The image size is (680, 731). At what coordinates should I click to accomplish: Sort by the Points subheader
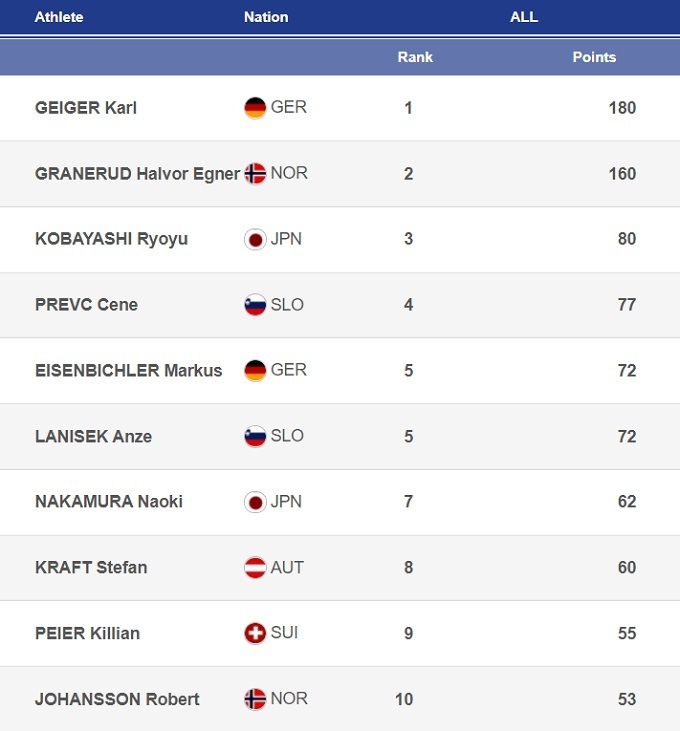tap(594, 57)
